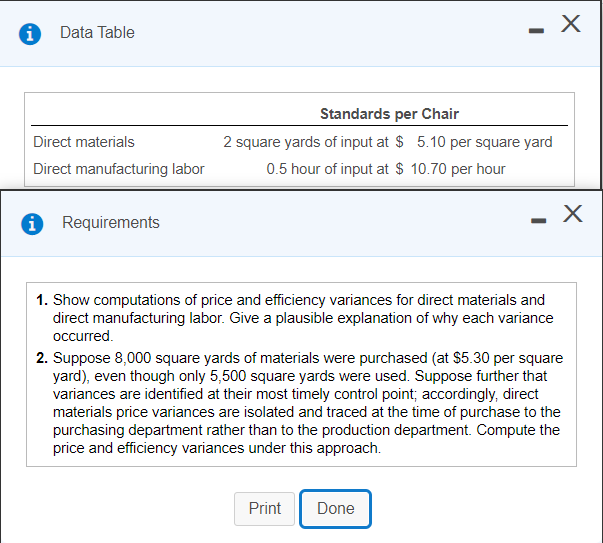Click the Requirements info icon
This screenshot has height=543, width=603.
click(33, 223)
